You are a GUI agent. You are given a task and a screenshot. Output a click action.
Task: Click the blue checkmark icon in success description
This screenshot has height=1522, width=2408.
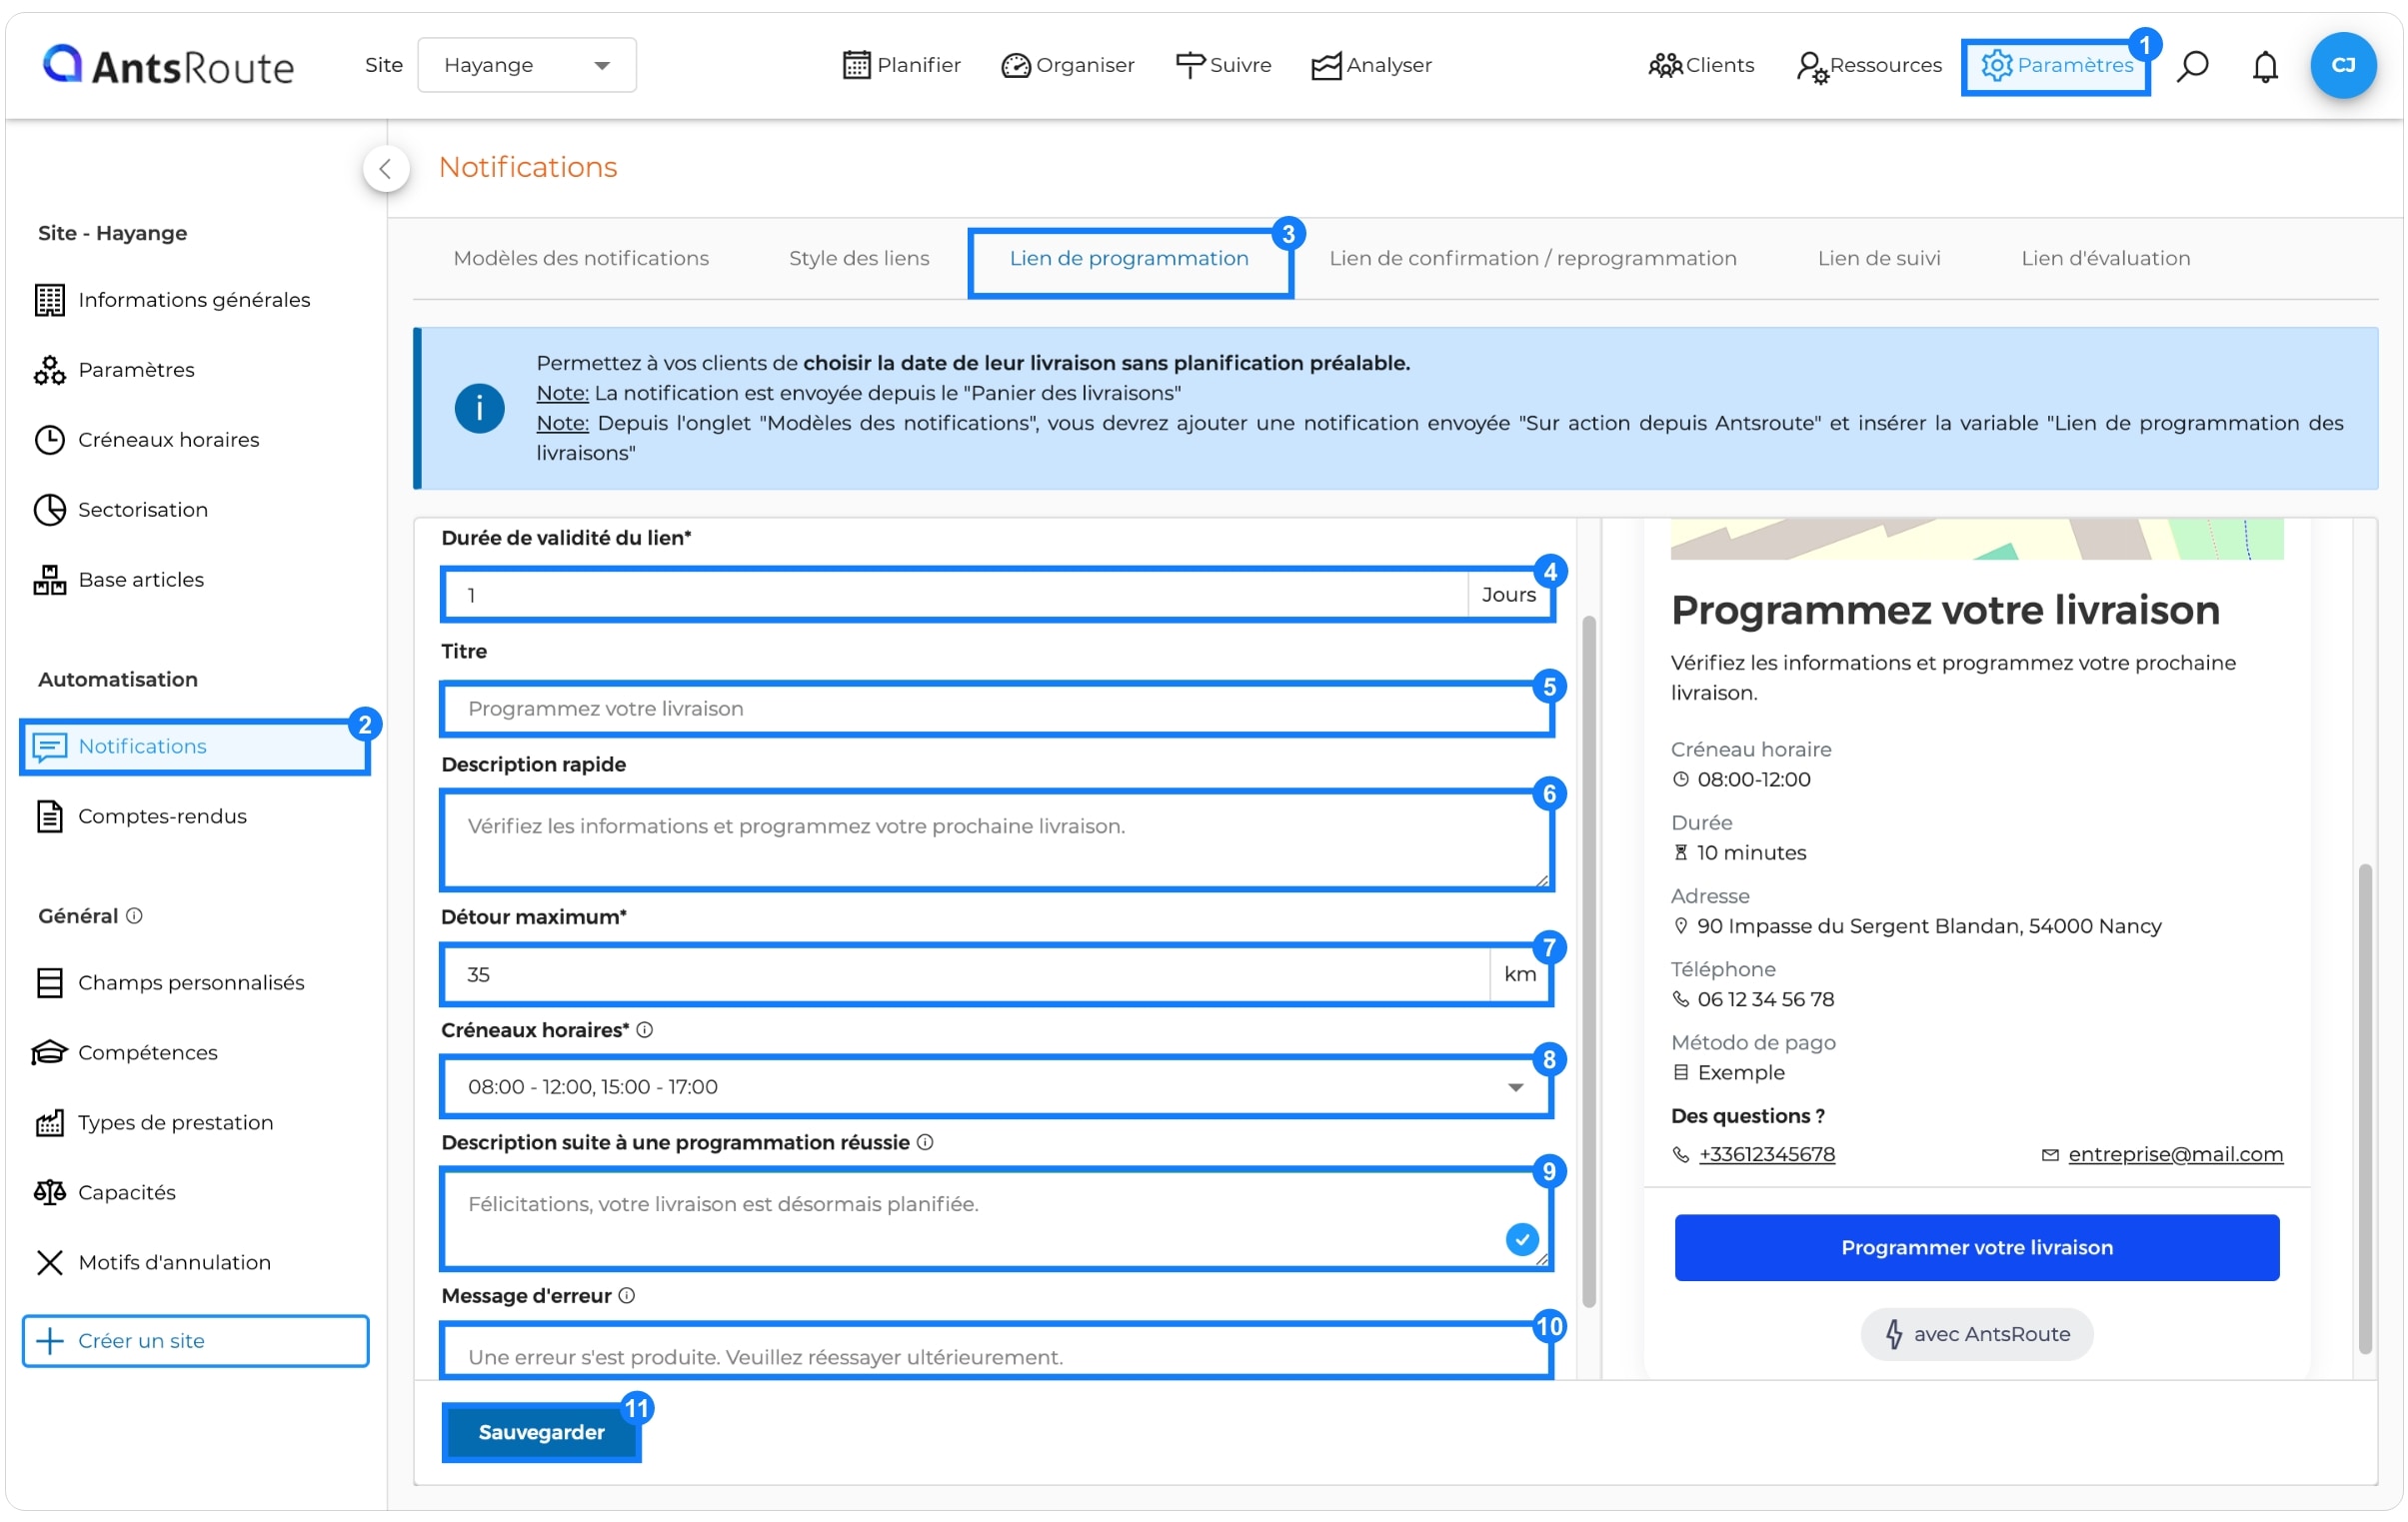1521,1240
